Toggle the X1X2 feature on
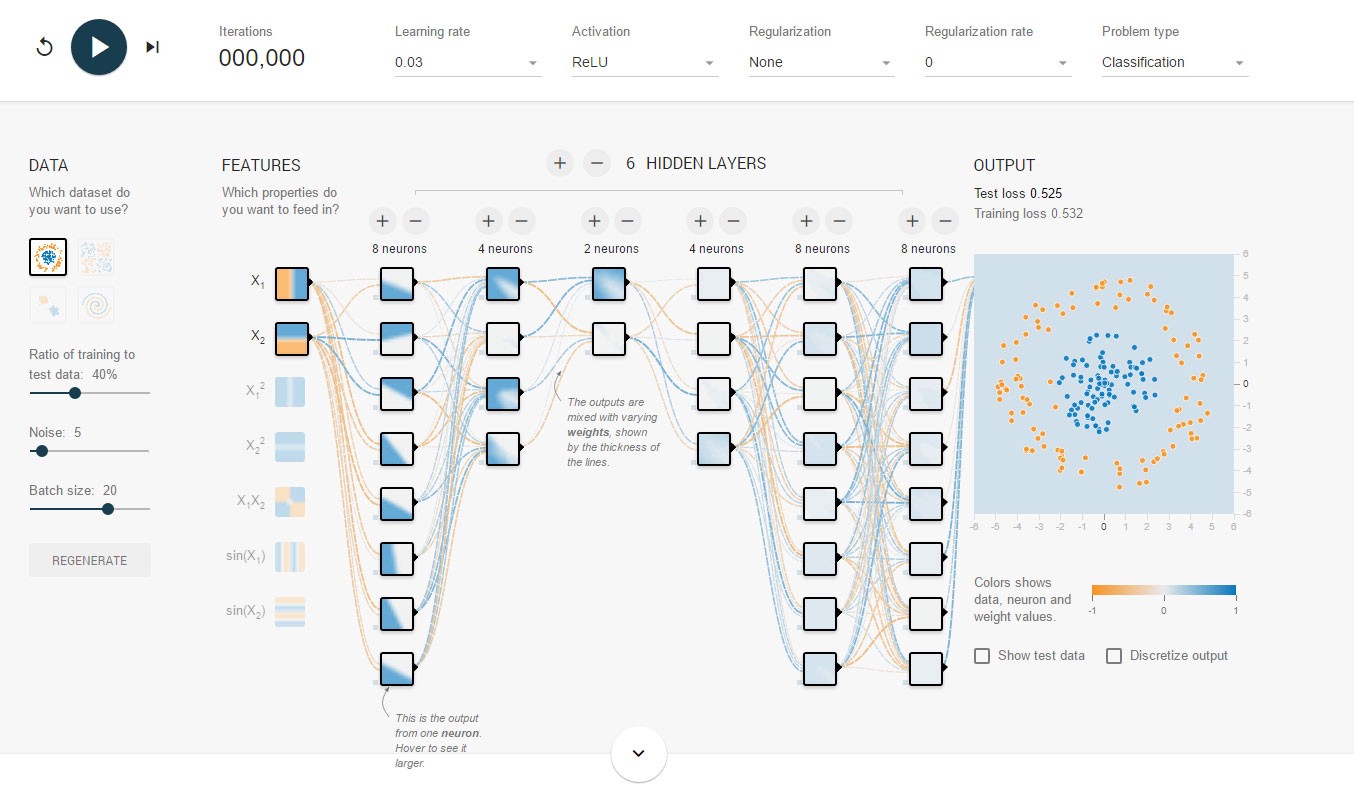The width and height of the screenshot is (1354, 808). [290, 501]
